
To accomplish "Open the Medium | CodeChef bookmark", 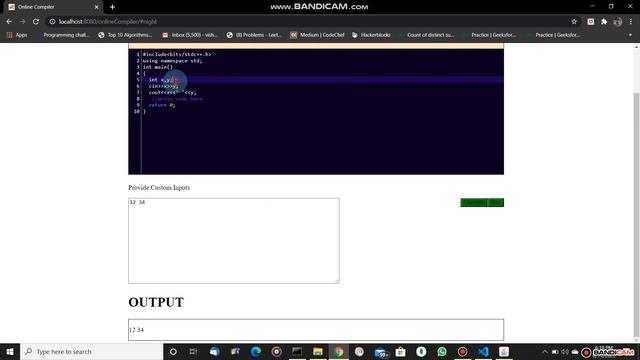I will [318, 35].
